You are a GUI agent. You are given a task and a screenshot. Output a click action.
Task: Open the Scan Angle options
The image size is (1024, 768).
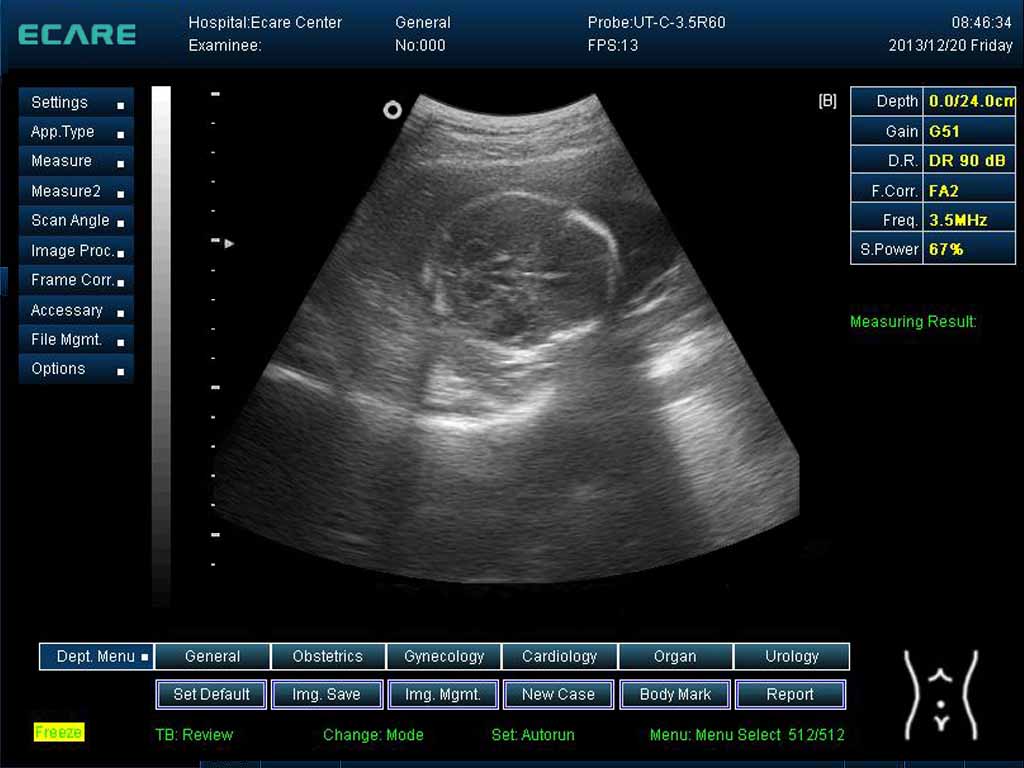point(76,221)
